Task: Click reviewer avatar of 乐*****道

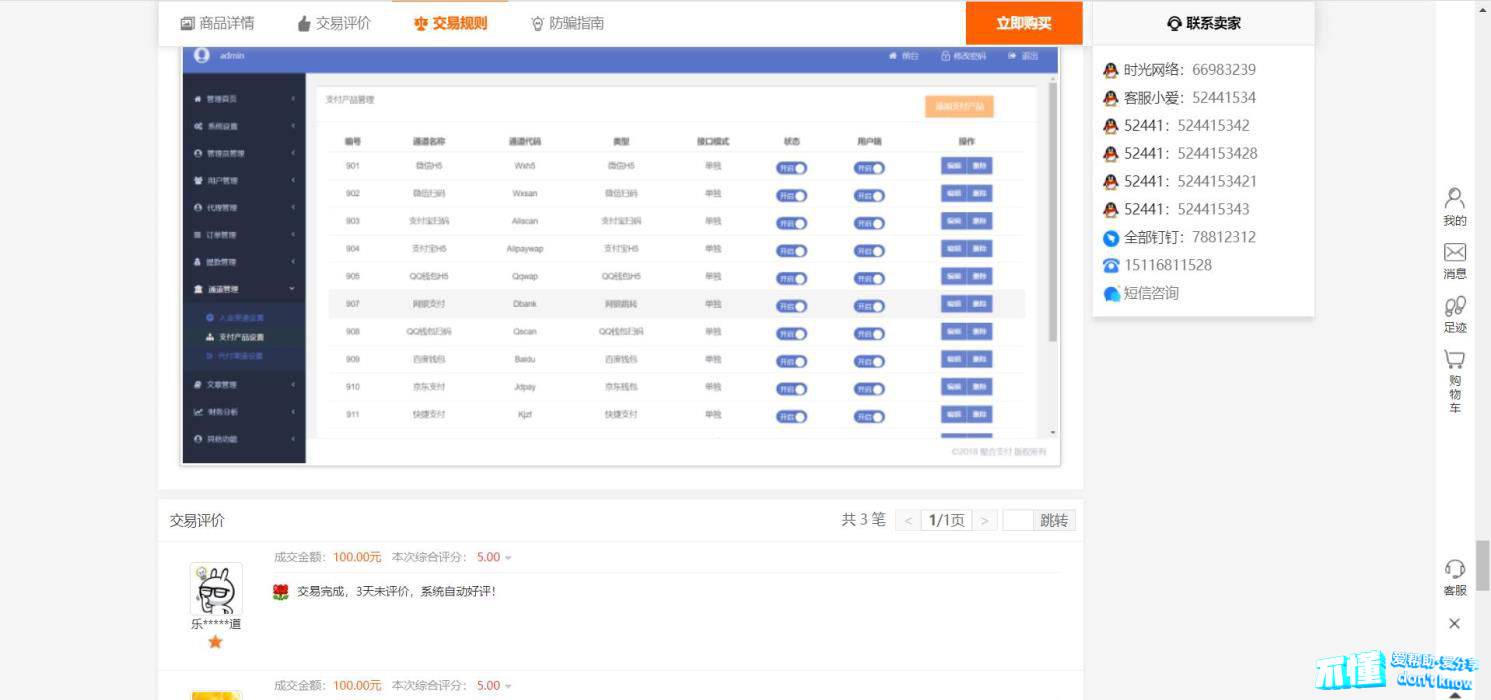Action: (216, 589)
